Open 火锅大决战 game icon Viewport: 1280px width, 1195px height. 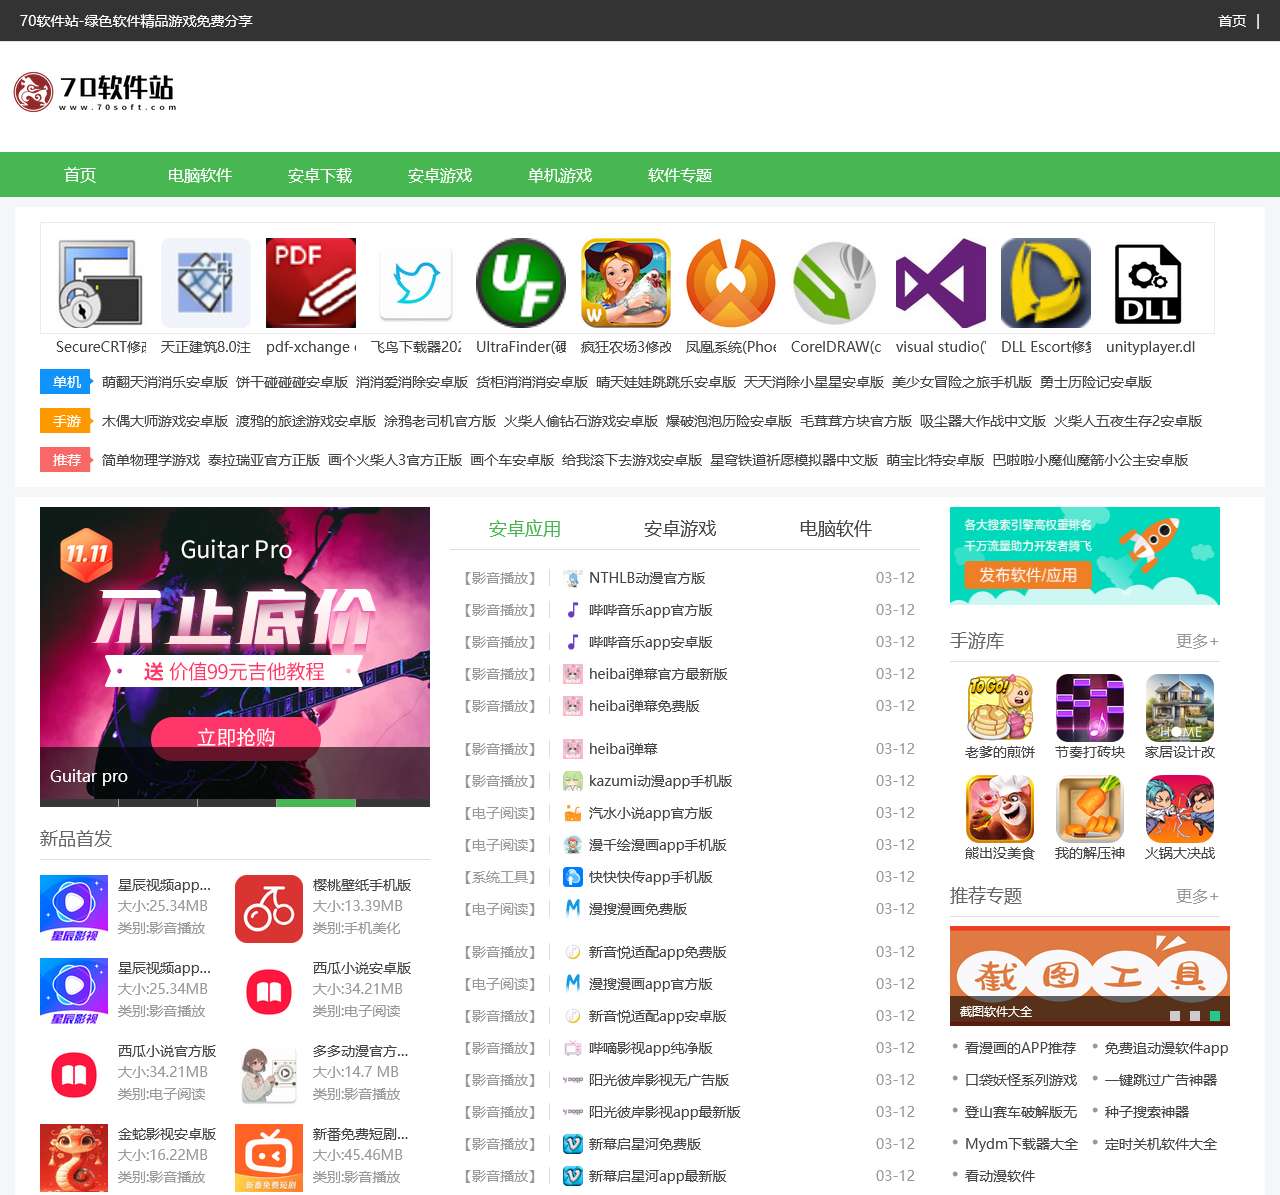click(1180, 809)
